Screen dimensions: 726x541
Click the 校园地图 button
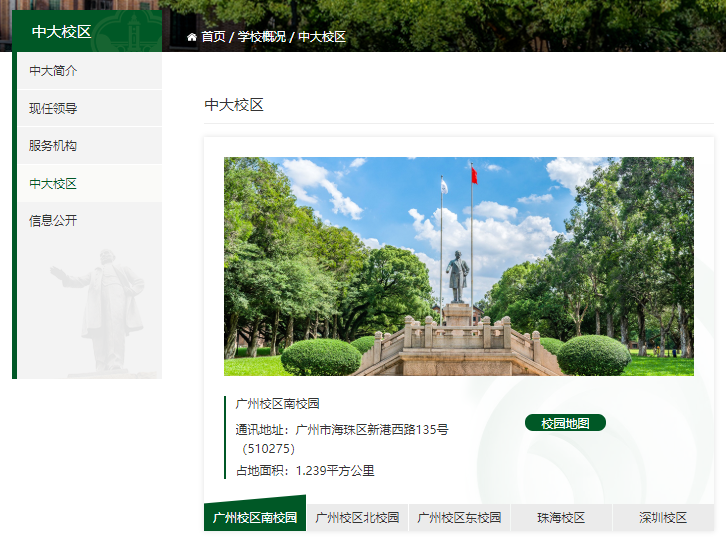click(565, 423)
